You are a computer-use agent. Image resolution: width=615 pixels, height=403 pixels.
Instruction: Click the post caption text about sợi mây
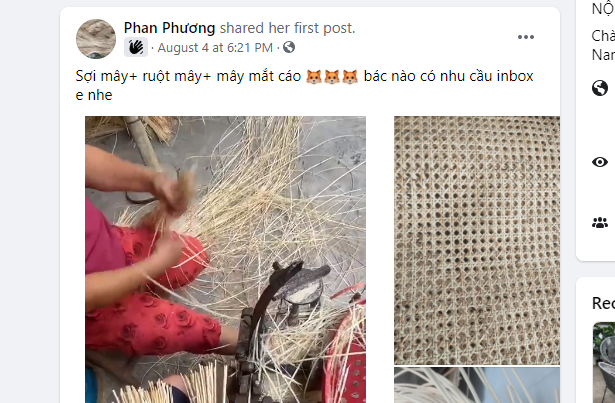[304, 85]
